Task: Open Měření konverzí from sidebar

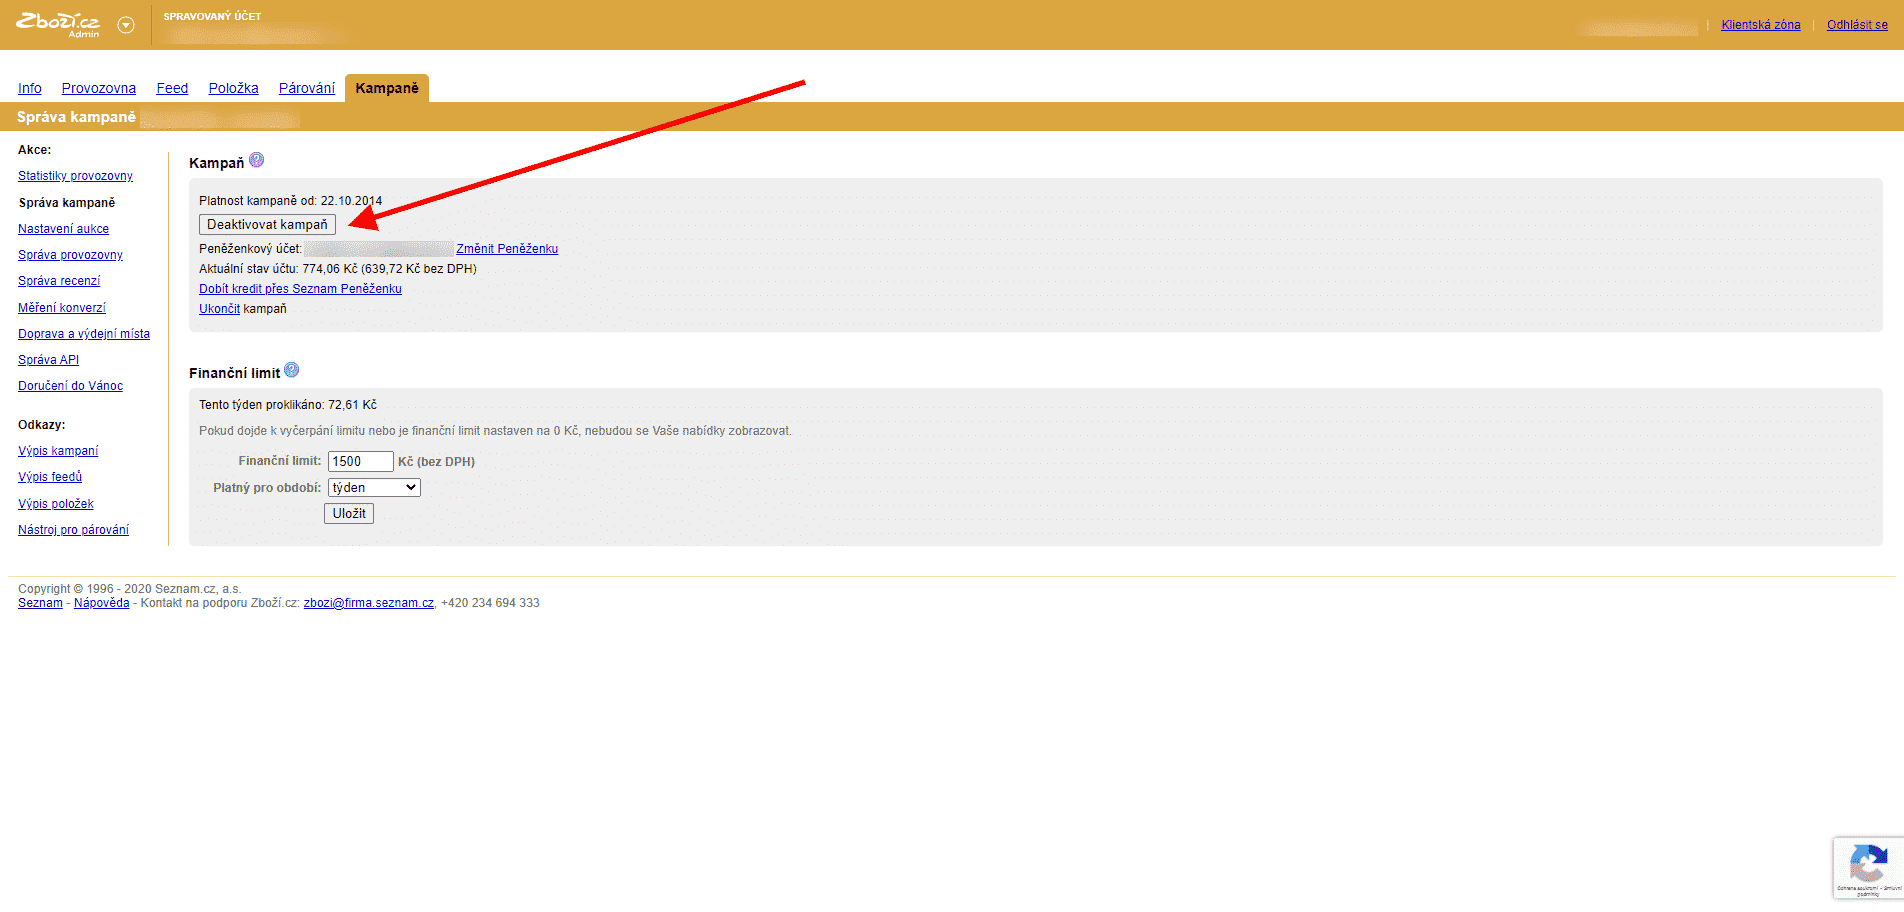Action: coord(61,308)
